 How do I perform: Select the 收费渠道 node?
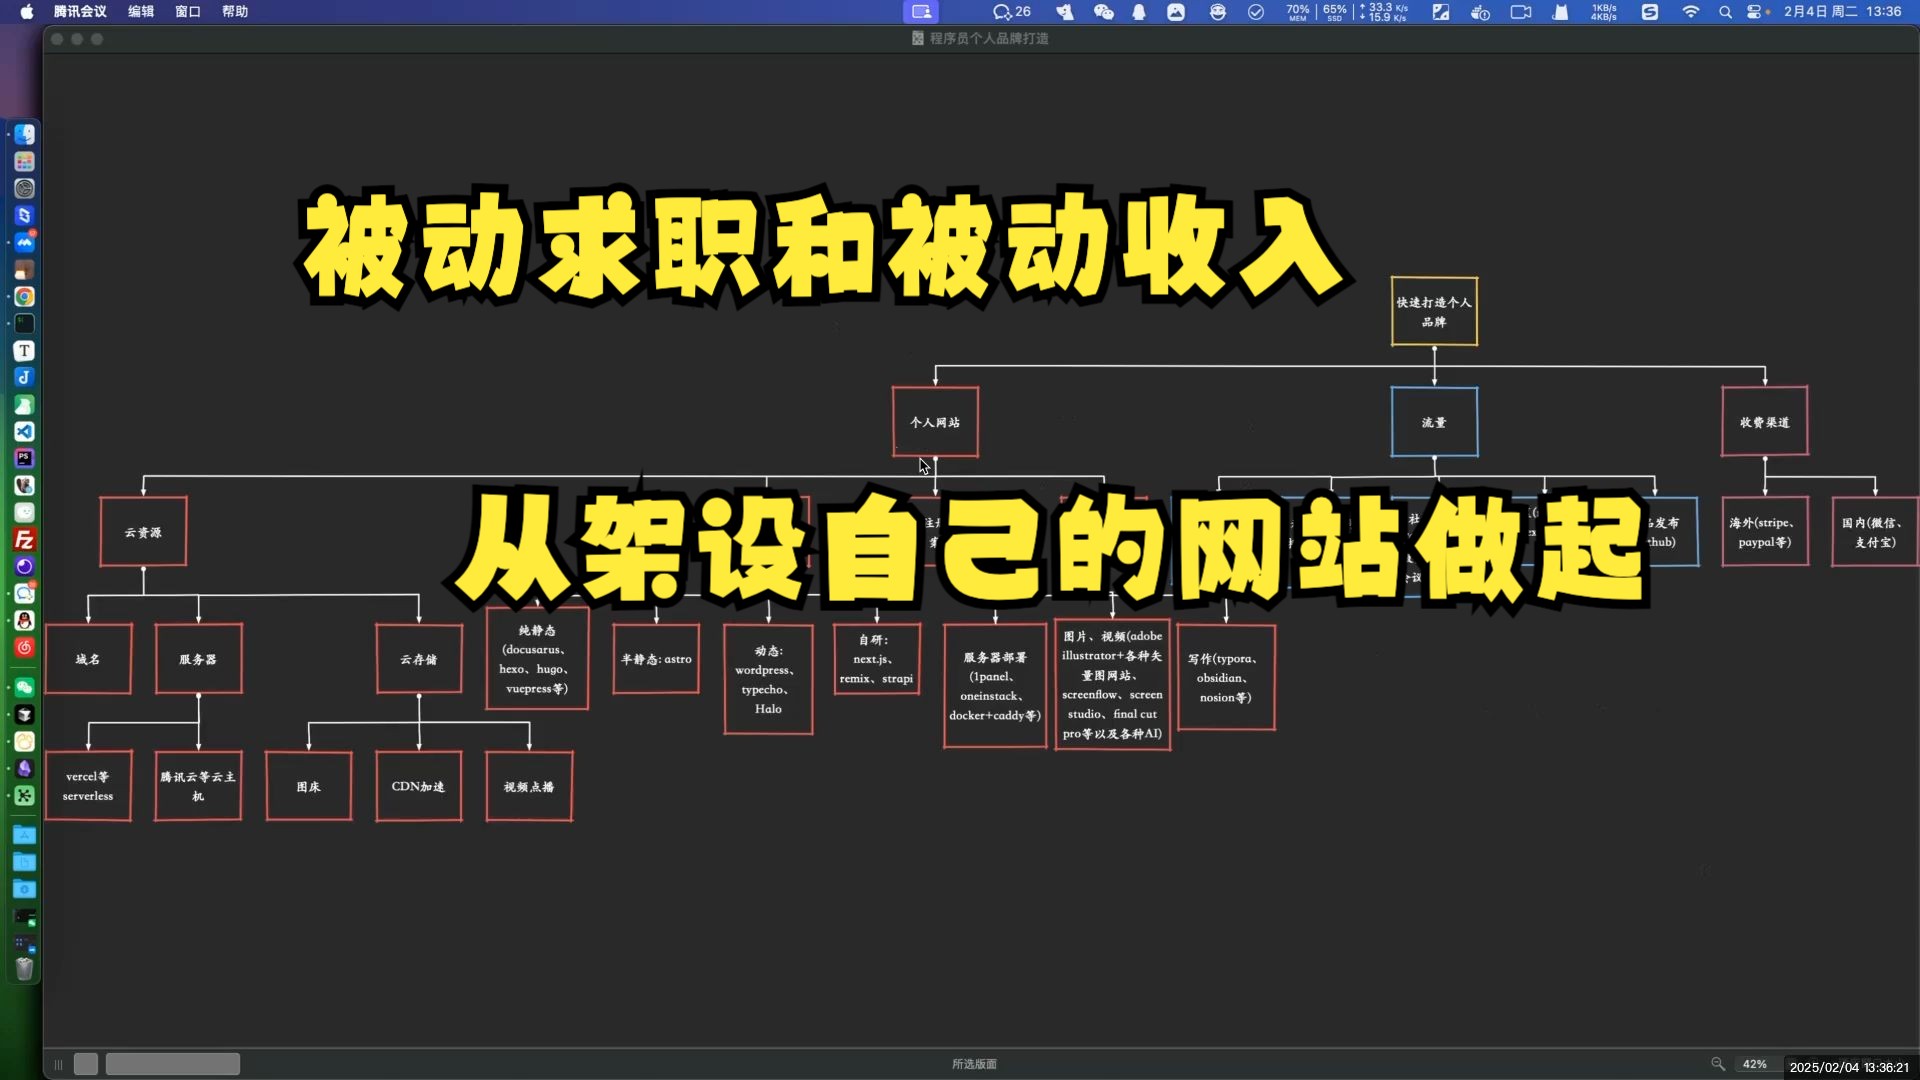click(1765, 422)
